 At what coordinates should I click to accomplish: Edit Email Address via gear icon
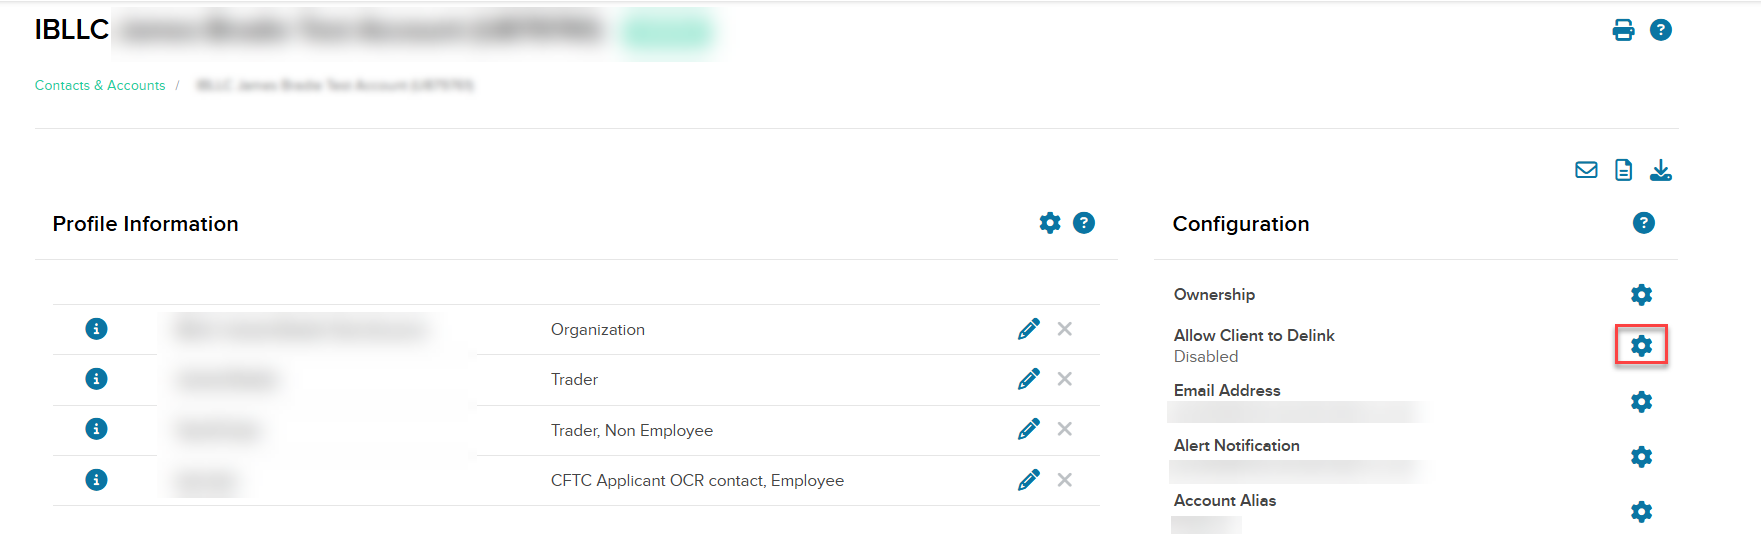[x=1642, y=401]
